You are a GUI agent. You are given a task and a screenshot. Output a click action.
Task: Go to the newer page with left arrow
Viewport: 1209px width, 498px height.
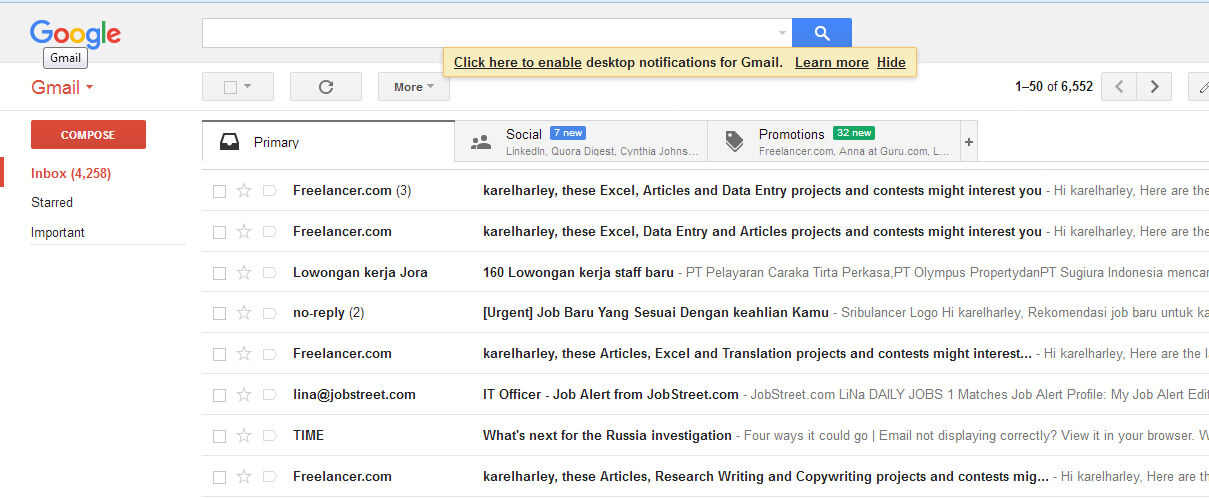coord(1119,87)
